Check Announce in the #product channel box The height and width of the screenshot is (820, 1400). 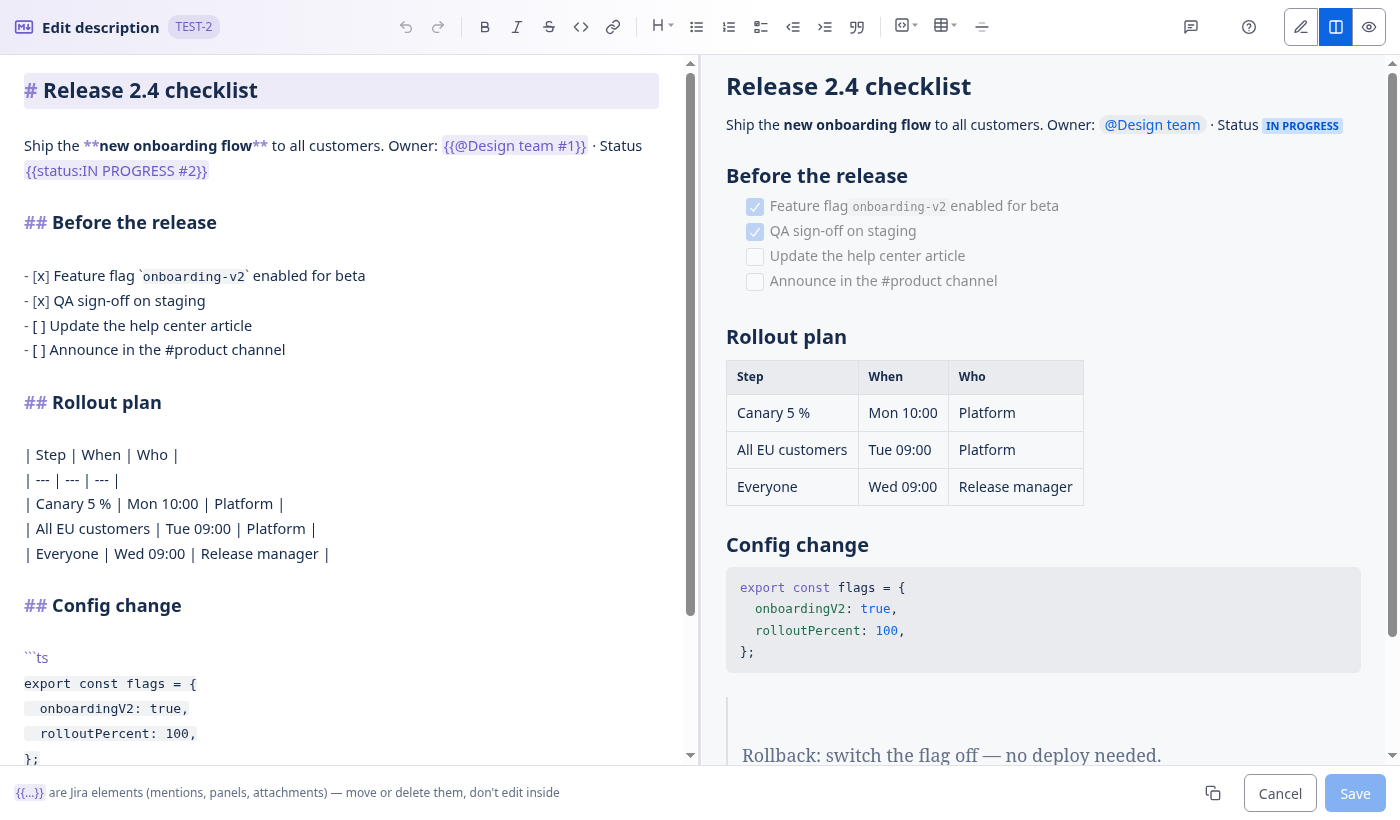click(x=755, y=282)
